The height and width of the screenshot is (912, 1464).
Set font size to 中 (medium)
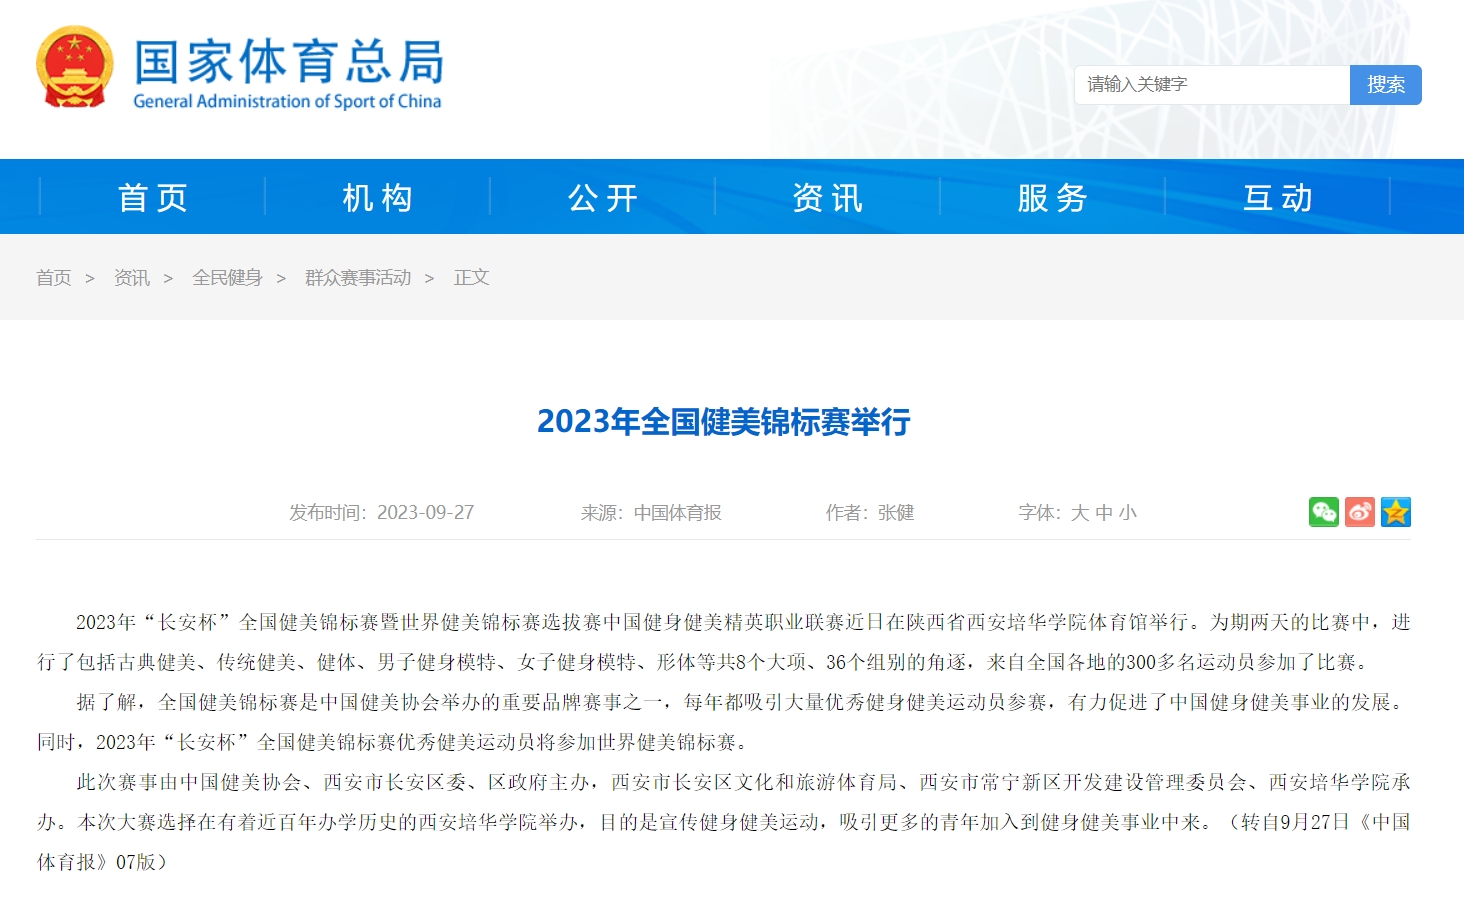coord(1104,513)
